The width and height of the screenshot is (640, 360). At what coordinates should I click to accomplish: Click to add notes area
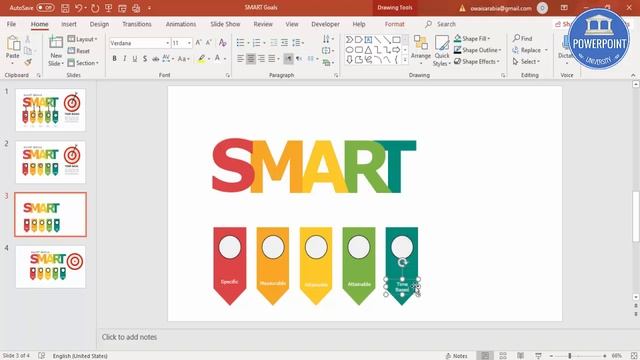(129, 337)
